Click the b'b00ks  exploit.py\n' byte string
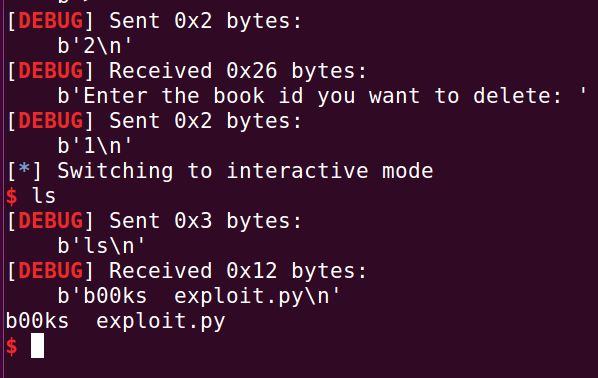 pos(199,296)
